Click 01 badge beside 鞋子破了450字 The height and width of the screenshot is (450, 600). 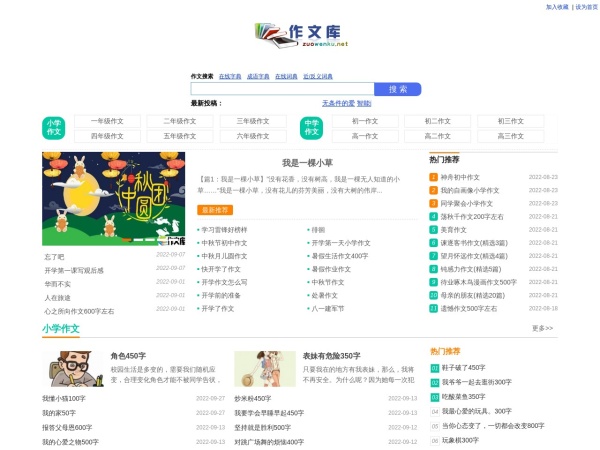(435, 368)
